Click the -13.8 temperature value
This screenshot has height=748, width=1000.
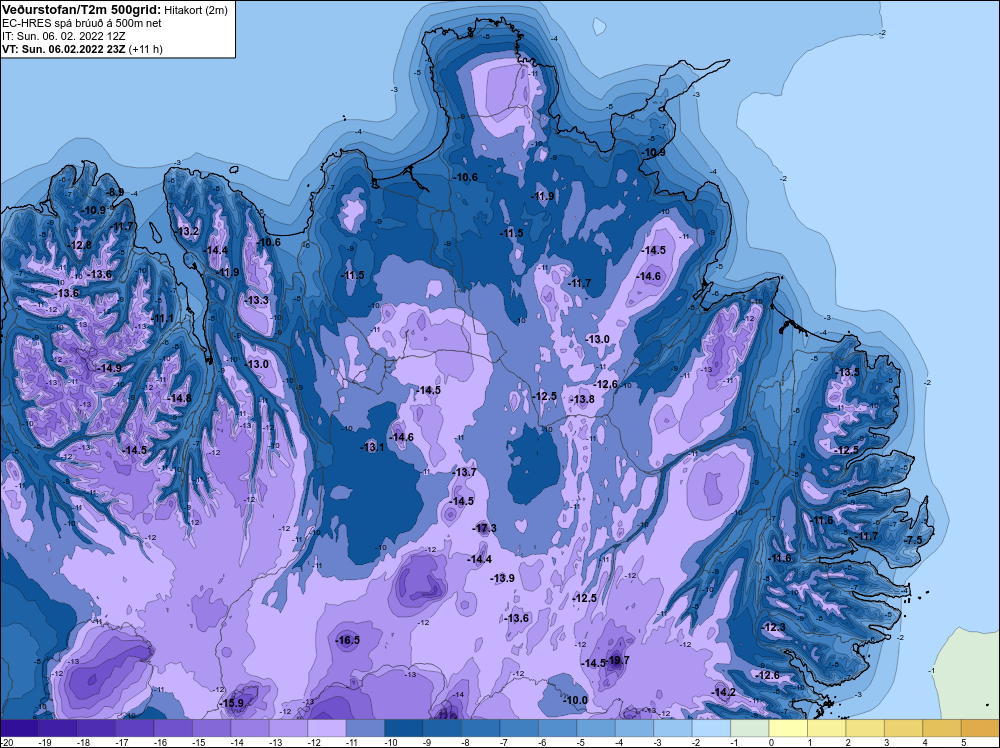pos(582,399)
